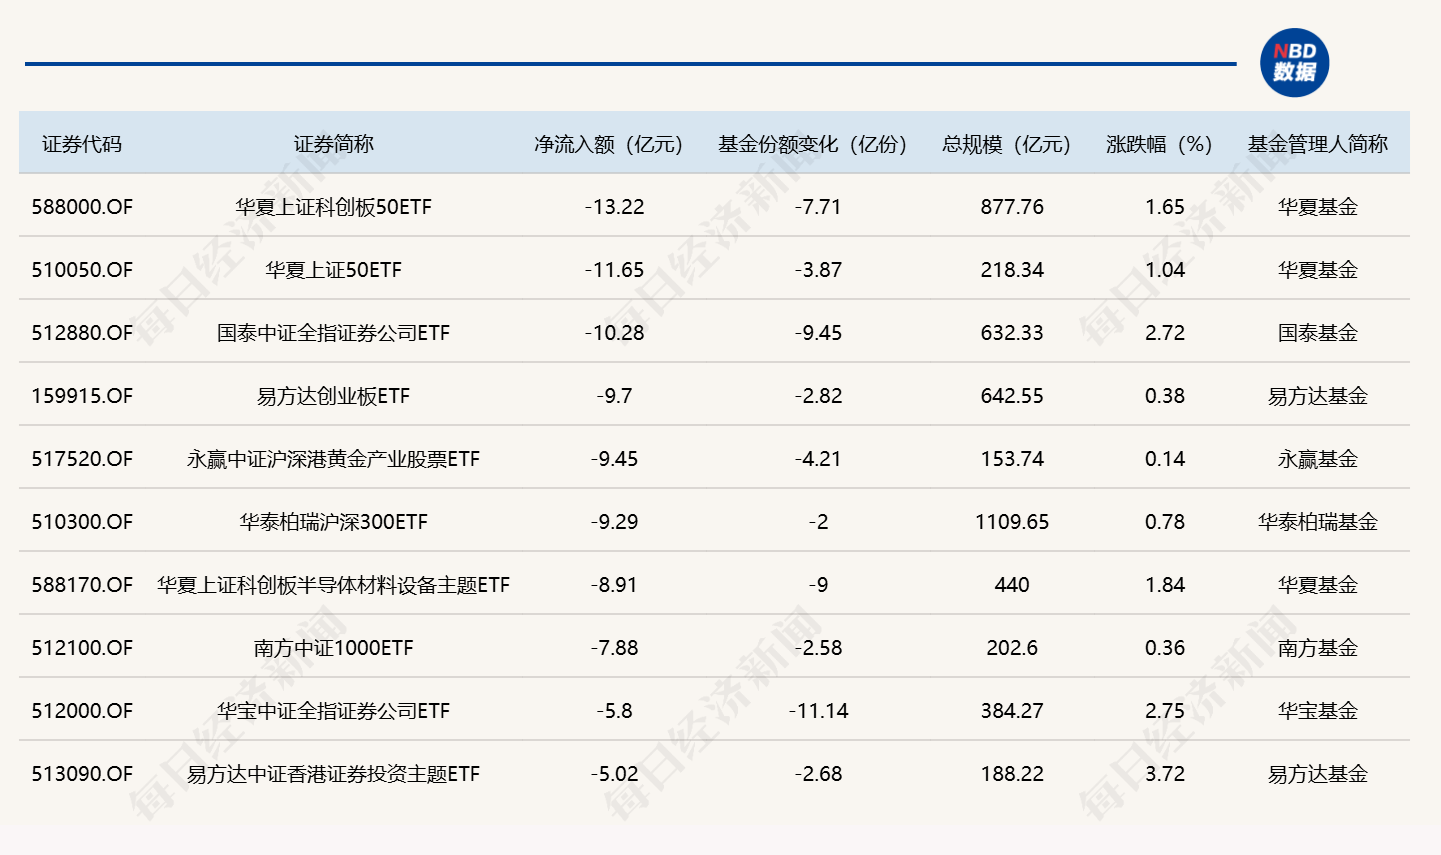
Task: Select net inflow value -8.91
Action: [x=615, y=585]
